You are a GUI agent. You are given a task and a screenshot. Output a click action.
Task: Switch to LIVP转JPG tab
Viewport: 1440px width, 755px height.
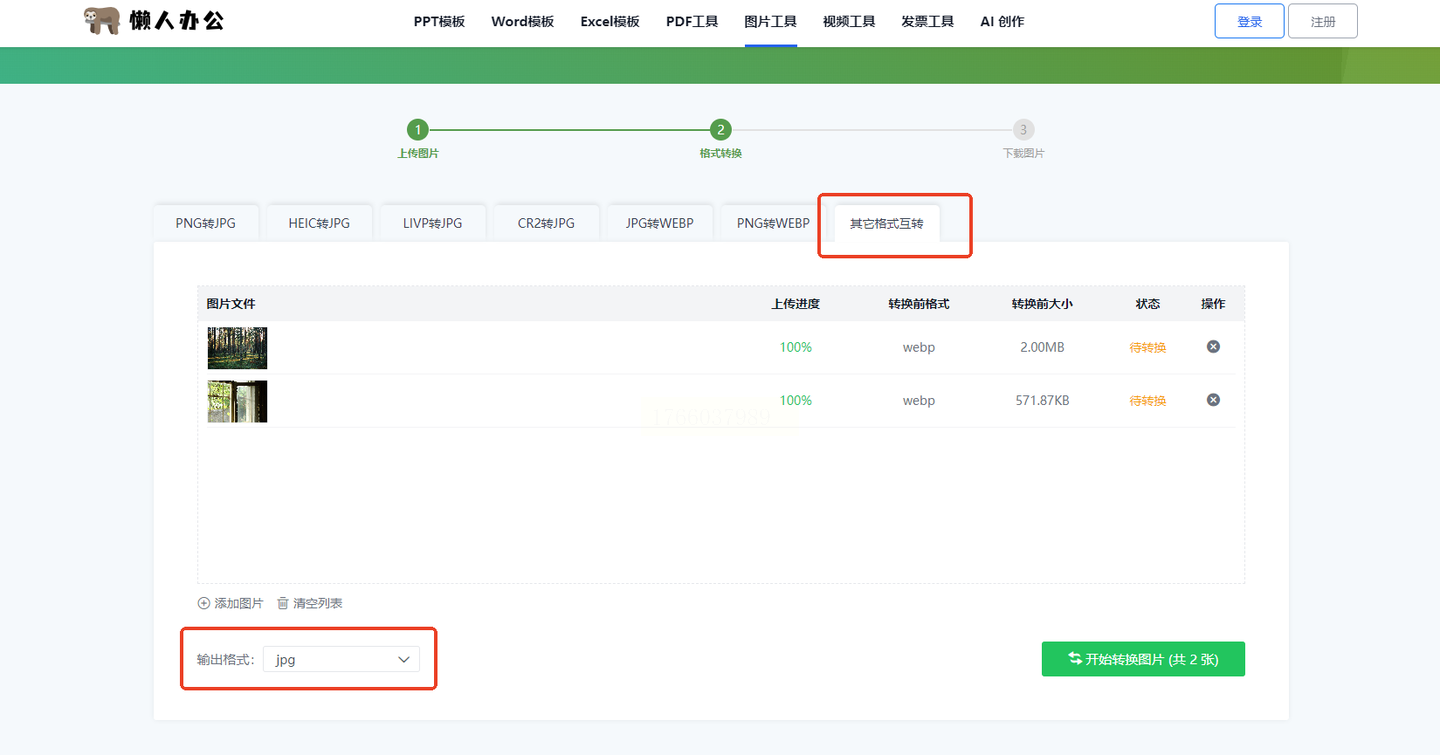[x=433, y=223]
